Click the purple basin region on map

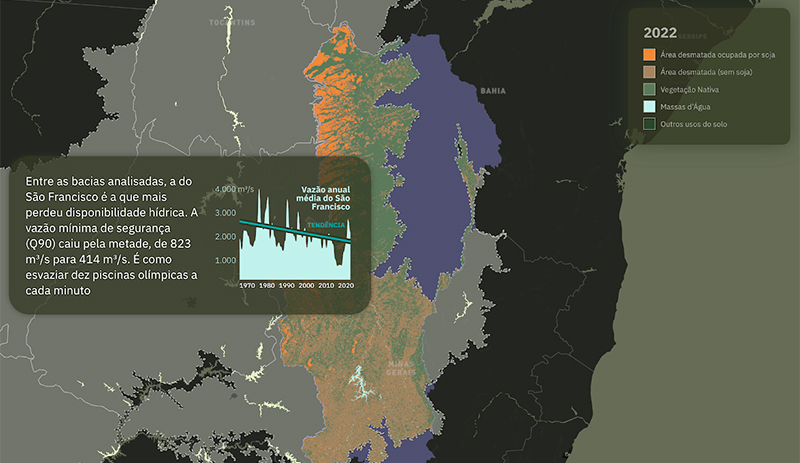tap(440, 180)
